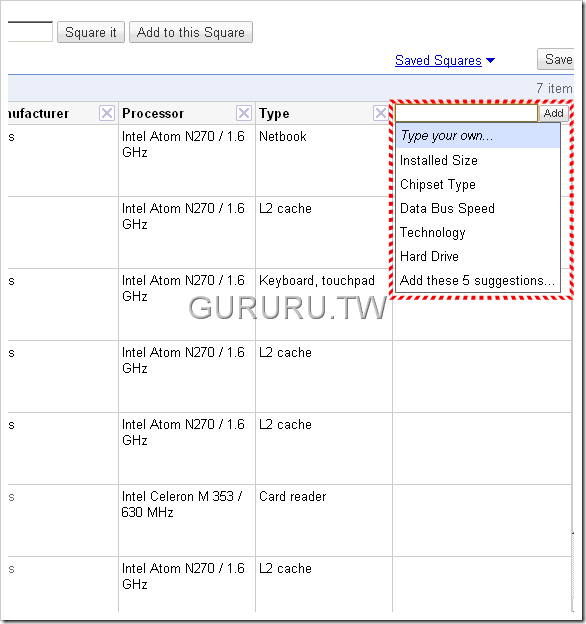Click the 'Keyboard, touchpad' cell
Image resolution: width=586 pixels, height=624 pixels.
[x=323, y=304]
